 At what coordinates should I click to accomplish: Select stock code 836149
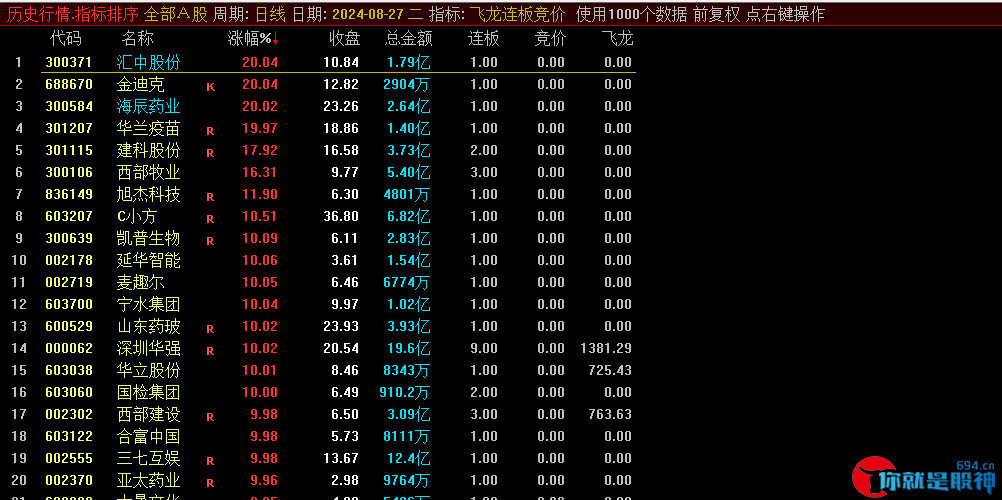click(x=69, y=194)
